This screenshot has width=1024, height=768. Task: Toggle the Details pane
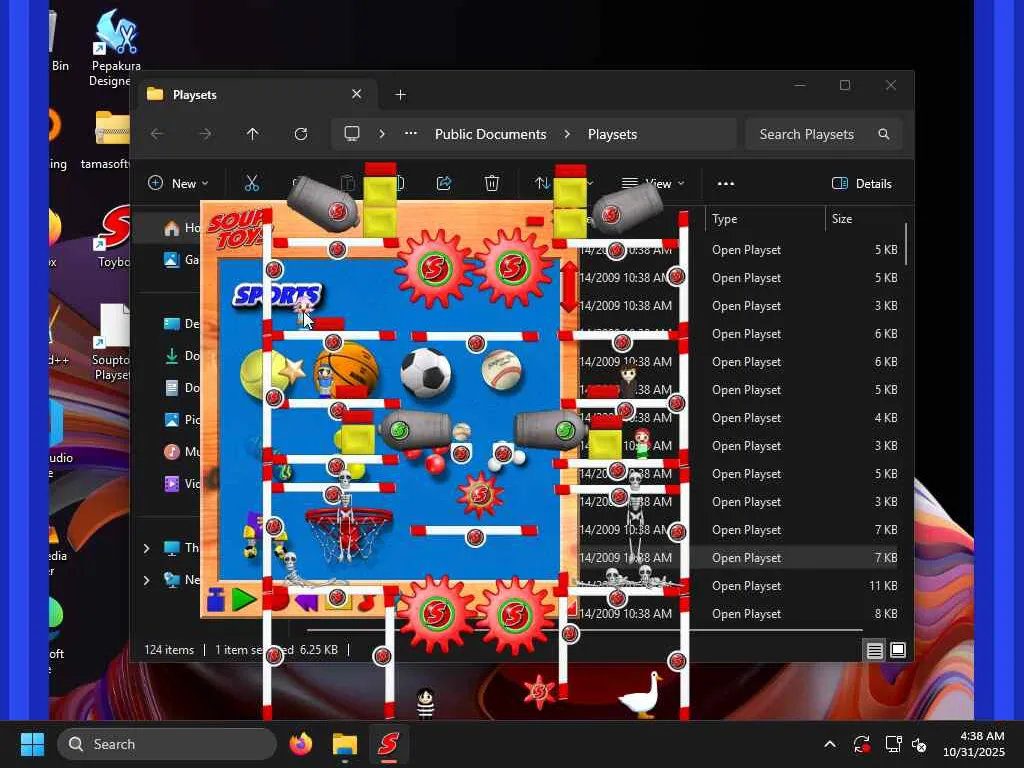(861, 184)
